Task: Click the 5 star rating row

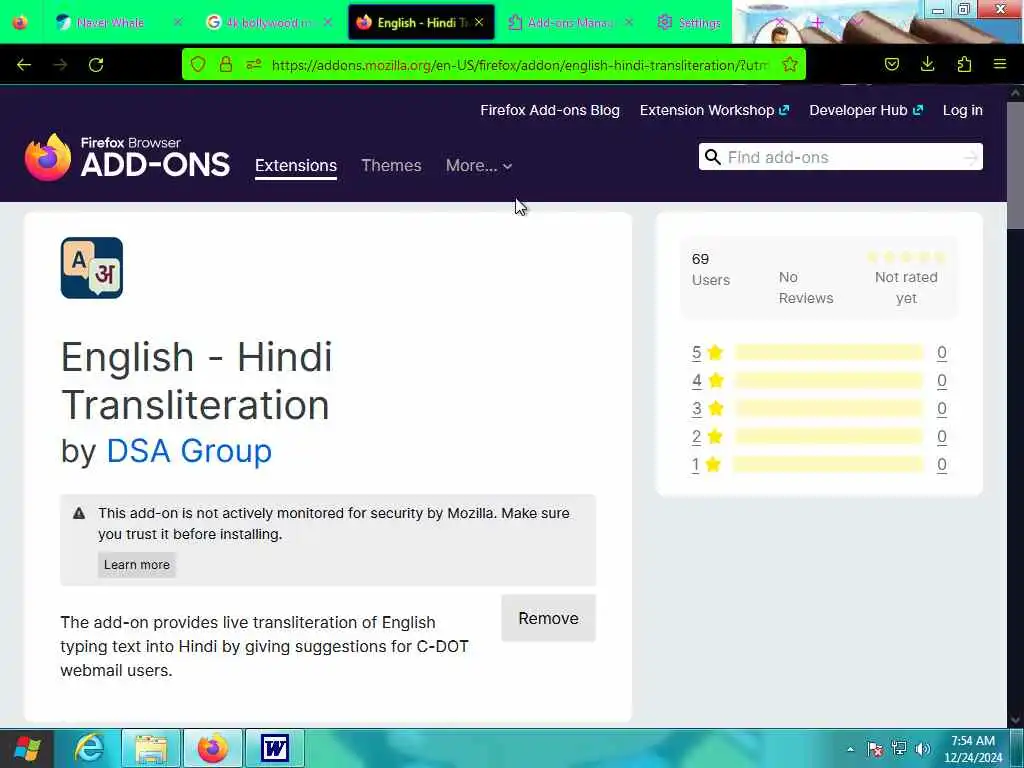Action: point(819,353)
